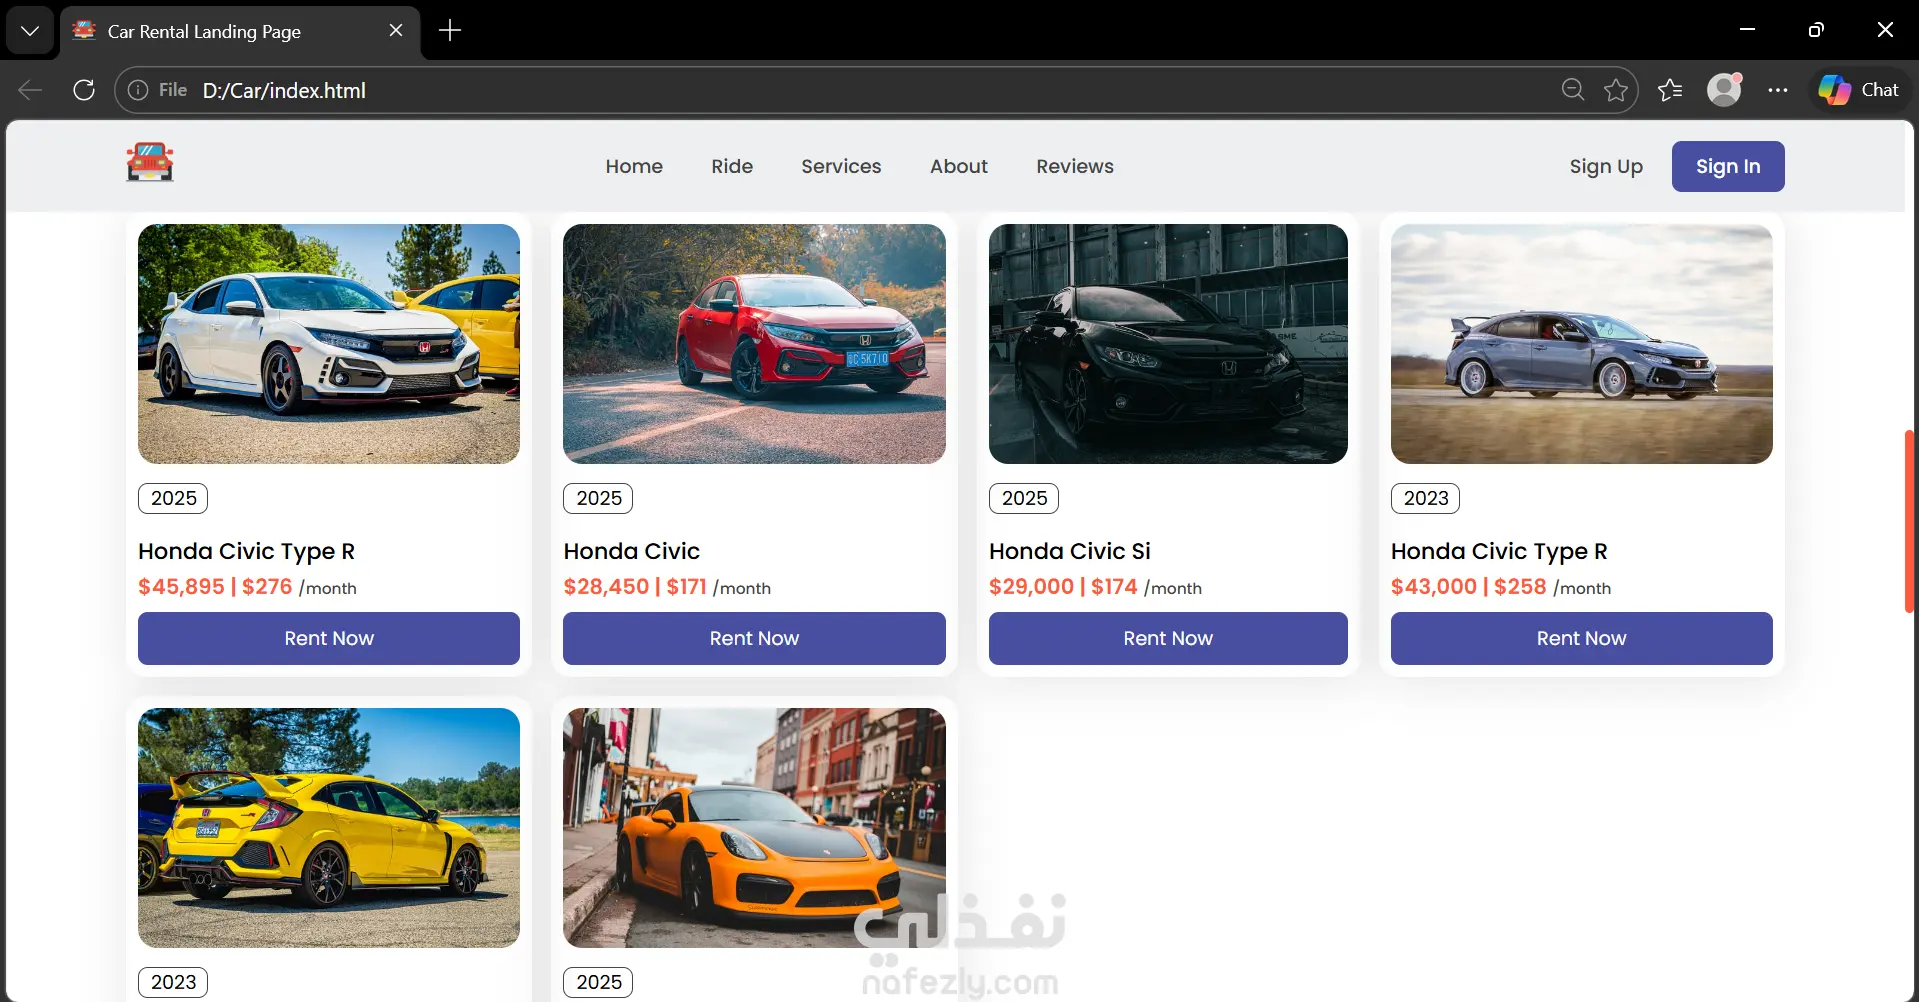
Task: Open the Ride nav link
Action: point(732,166)
